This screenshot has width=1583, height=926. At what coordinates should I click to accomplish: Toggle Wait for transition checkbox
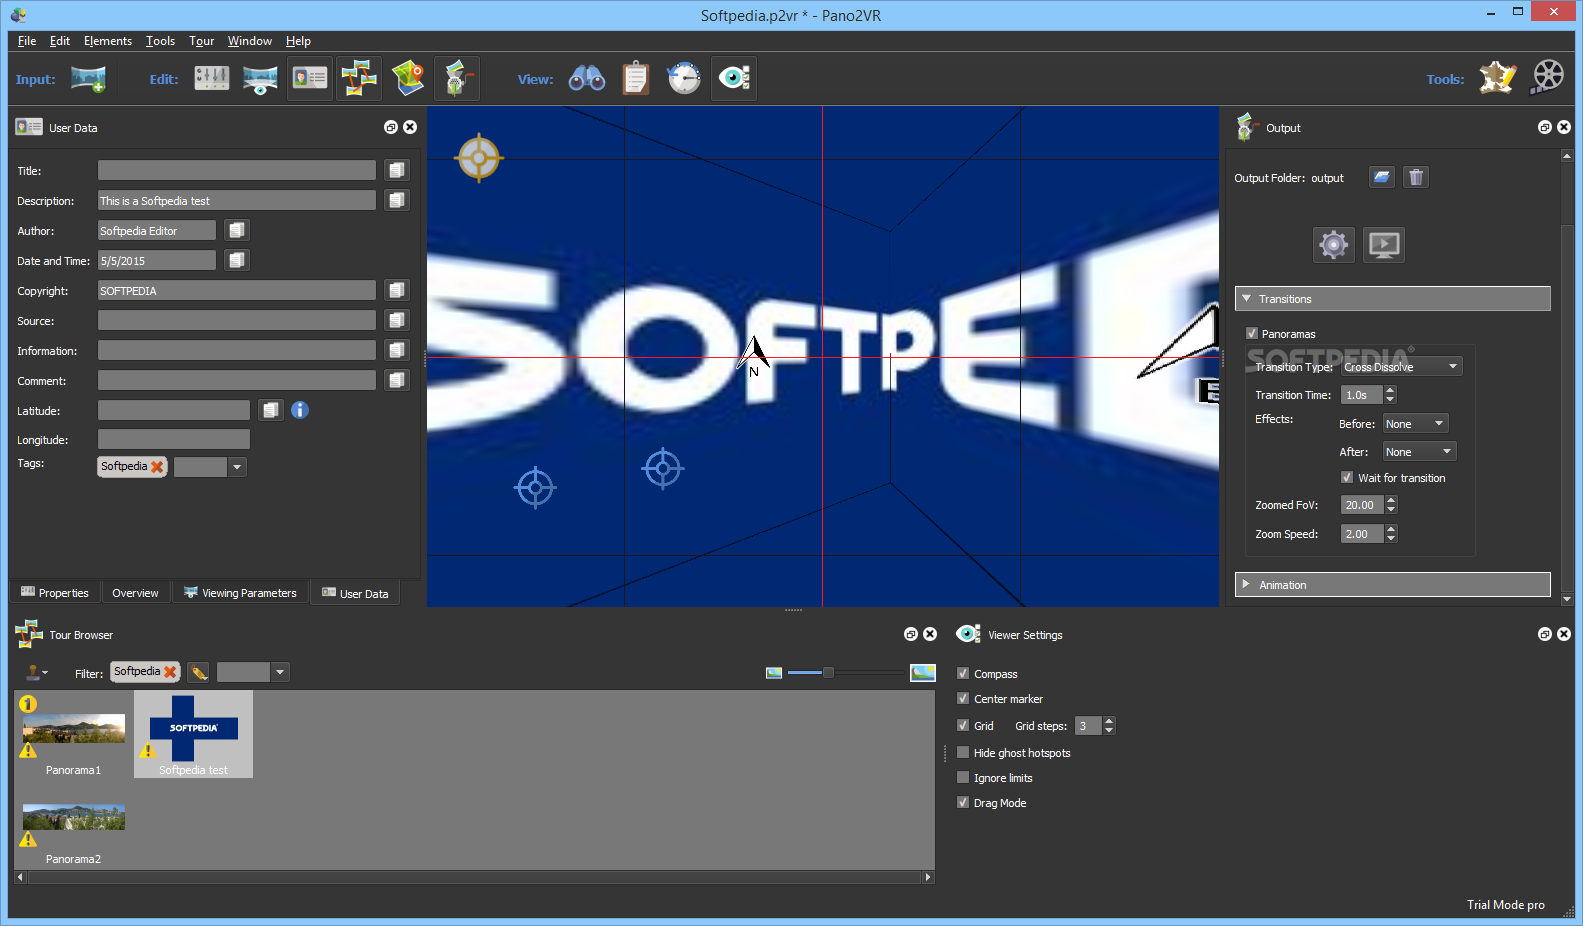click(1347, 477)
